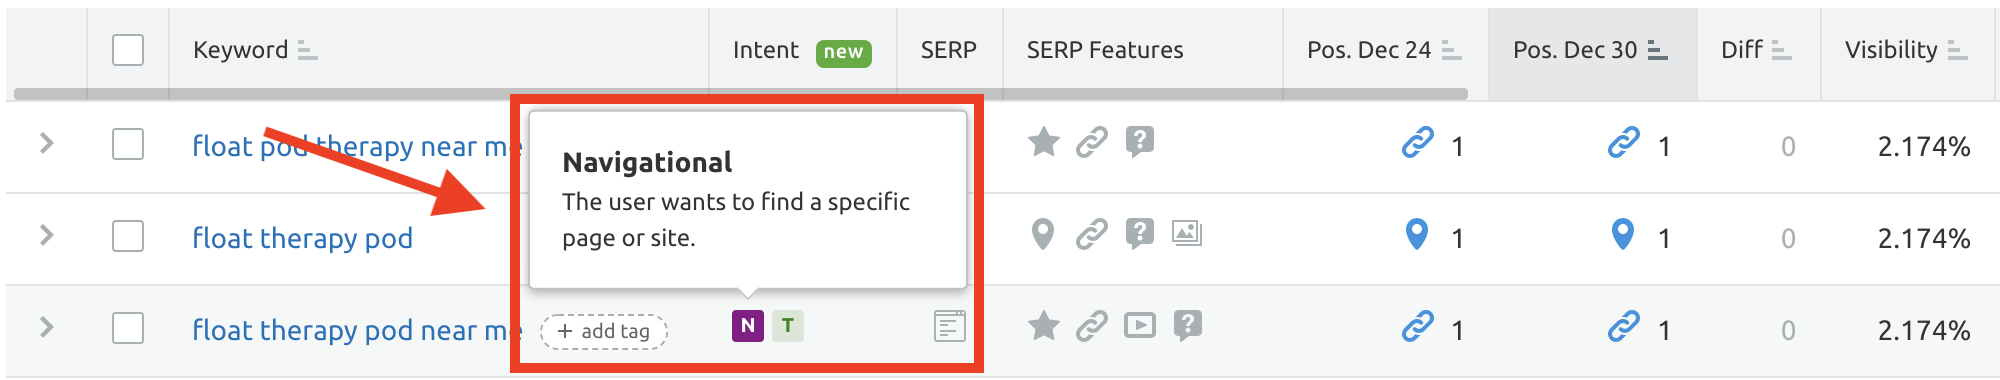Open the SERP snapshot icon in third row
2000x380 pixels.
click(x=949, y=326)
